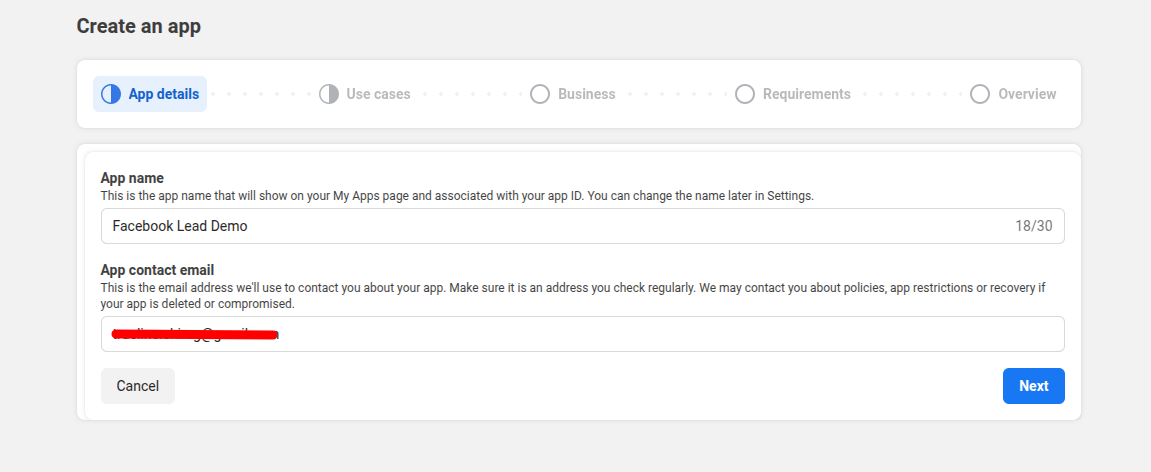
Task: Open the Business step label
Action: tap(586, 94)
